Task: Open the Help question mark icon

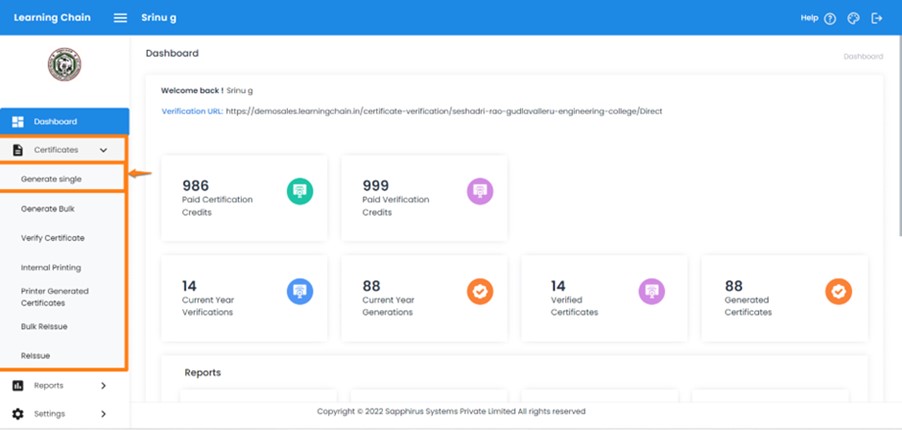Action: (x=830, y=18)
